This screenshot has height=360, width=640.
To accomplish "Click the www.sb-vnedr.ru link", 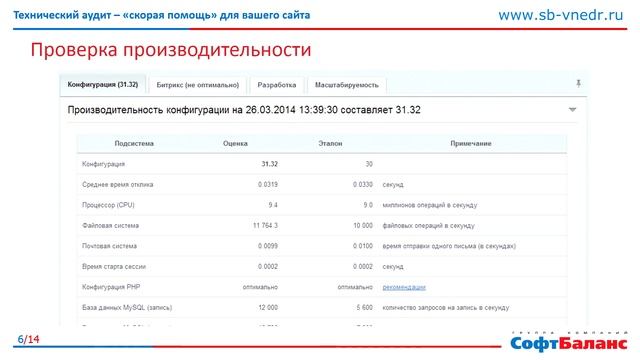I will pyautogui.click(x=560, y=15).
